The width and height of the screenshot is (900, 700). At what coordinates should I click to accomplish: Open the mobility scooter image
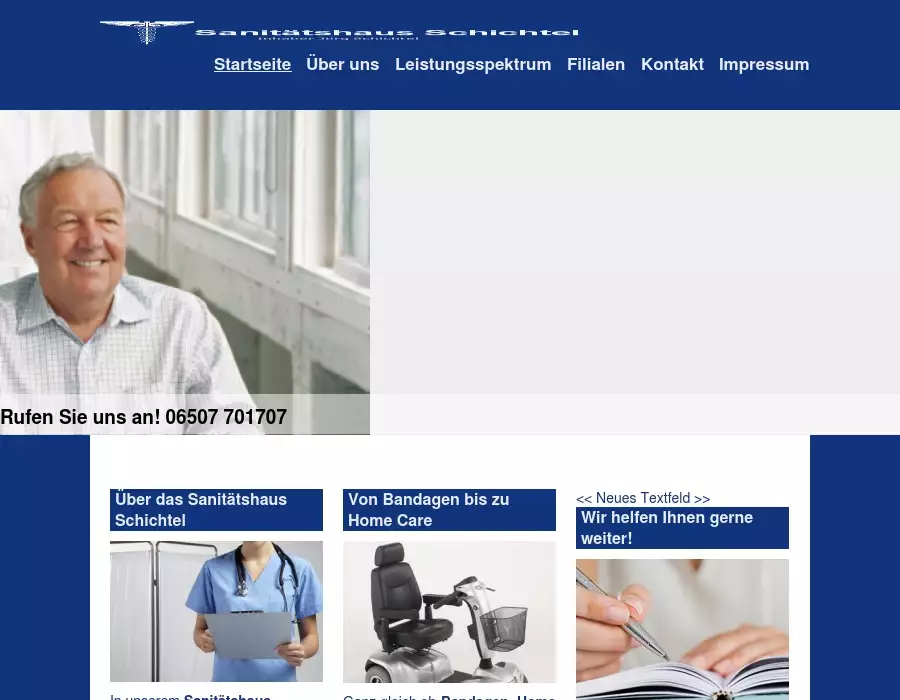pyautogui.click(x=449, y=611)
